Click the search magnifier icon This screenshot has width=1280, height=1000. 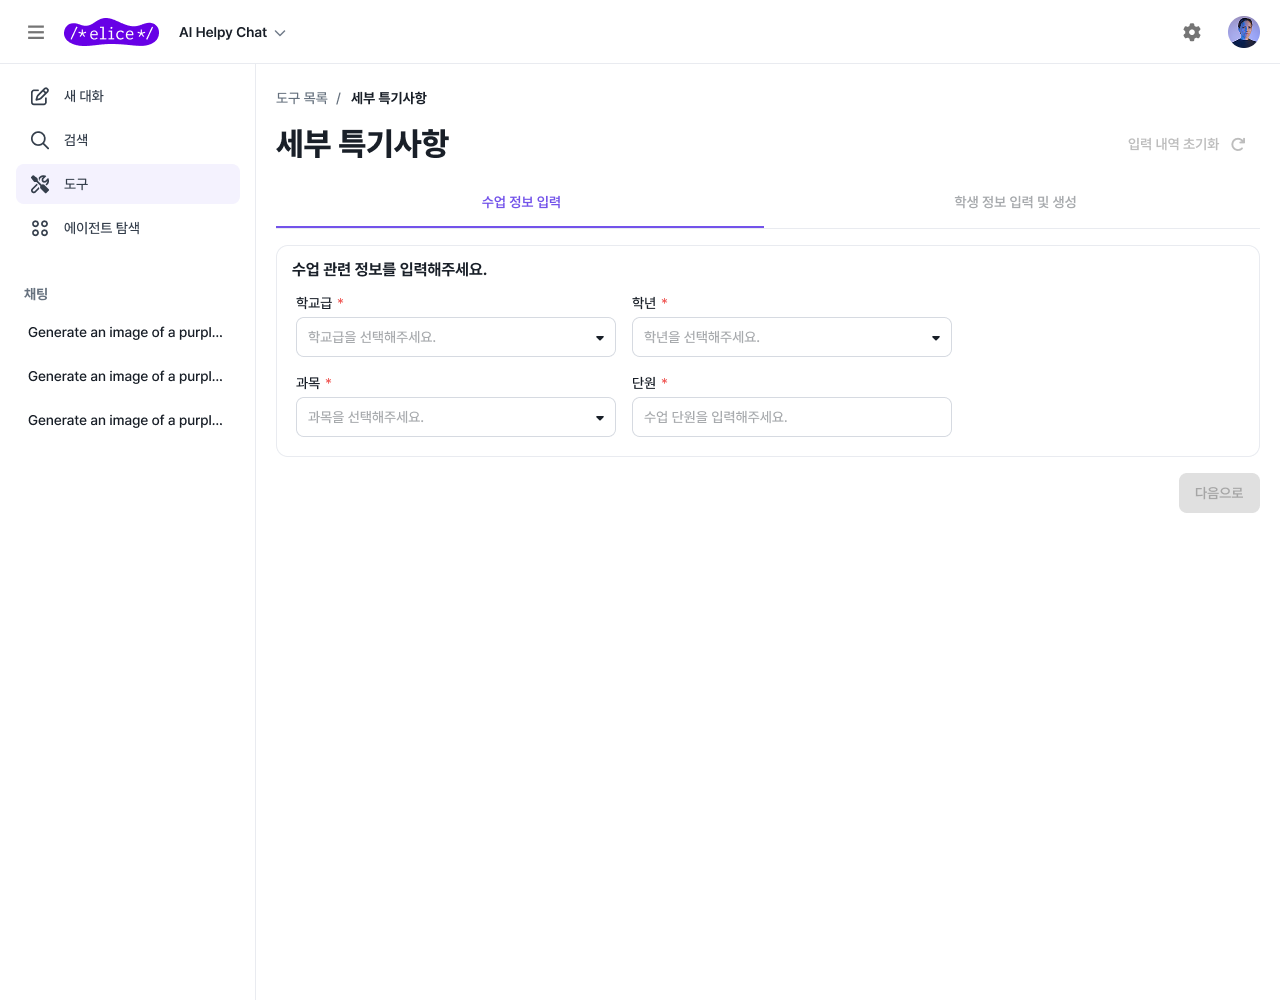tap(40, 140)
